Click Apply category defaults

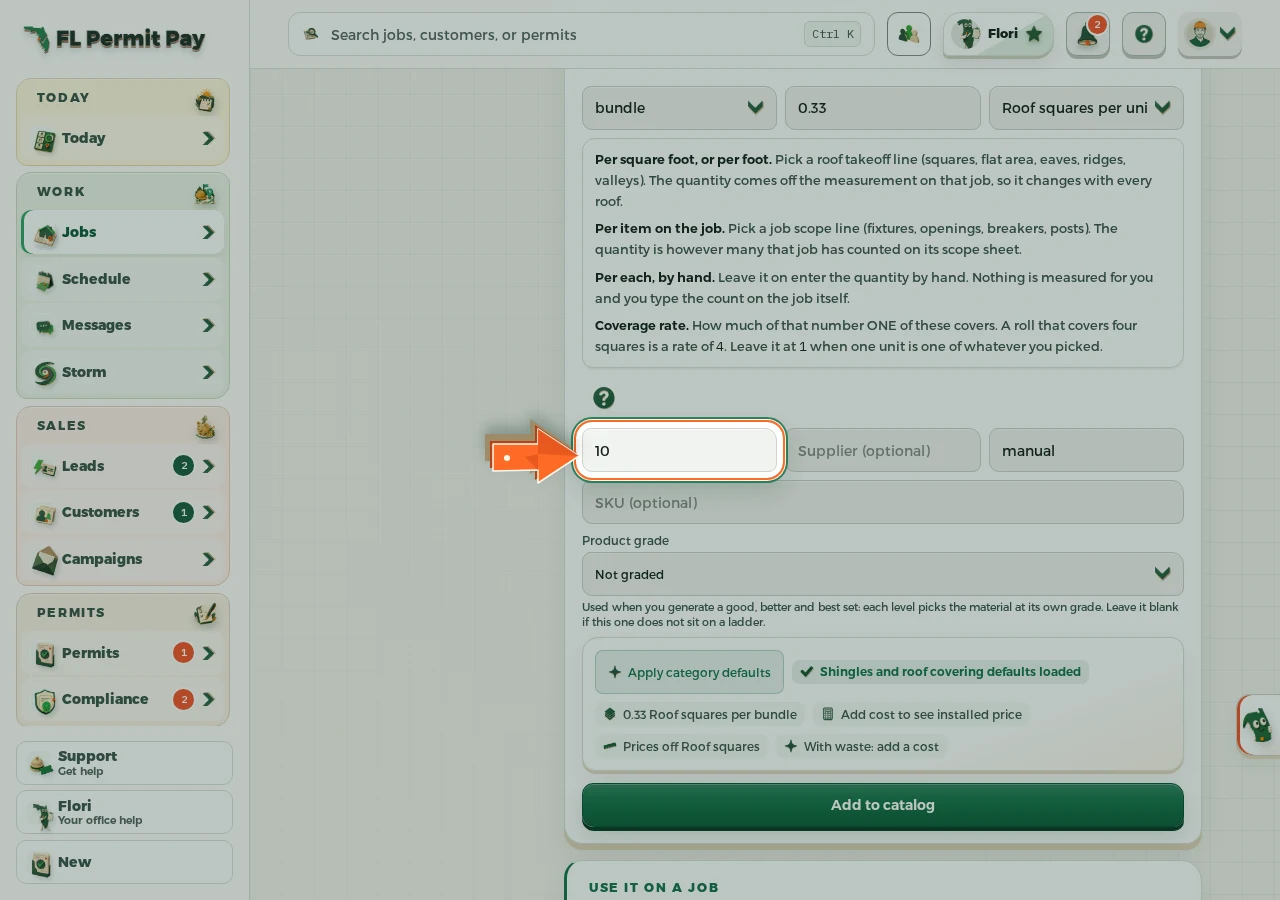[689, 672]
